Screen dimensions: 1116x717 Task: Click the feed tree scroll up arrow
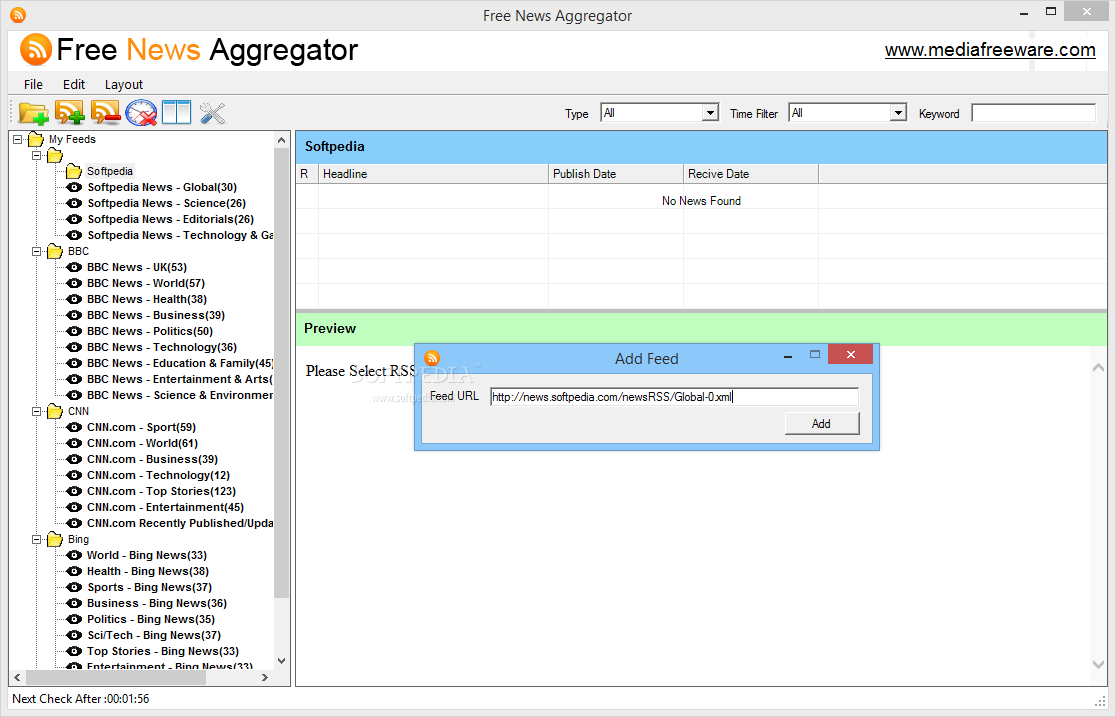coord(281,140)
